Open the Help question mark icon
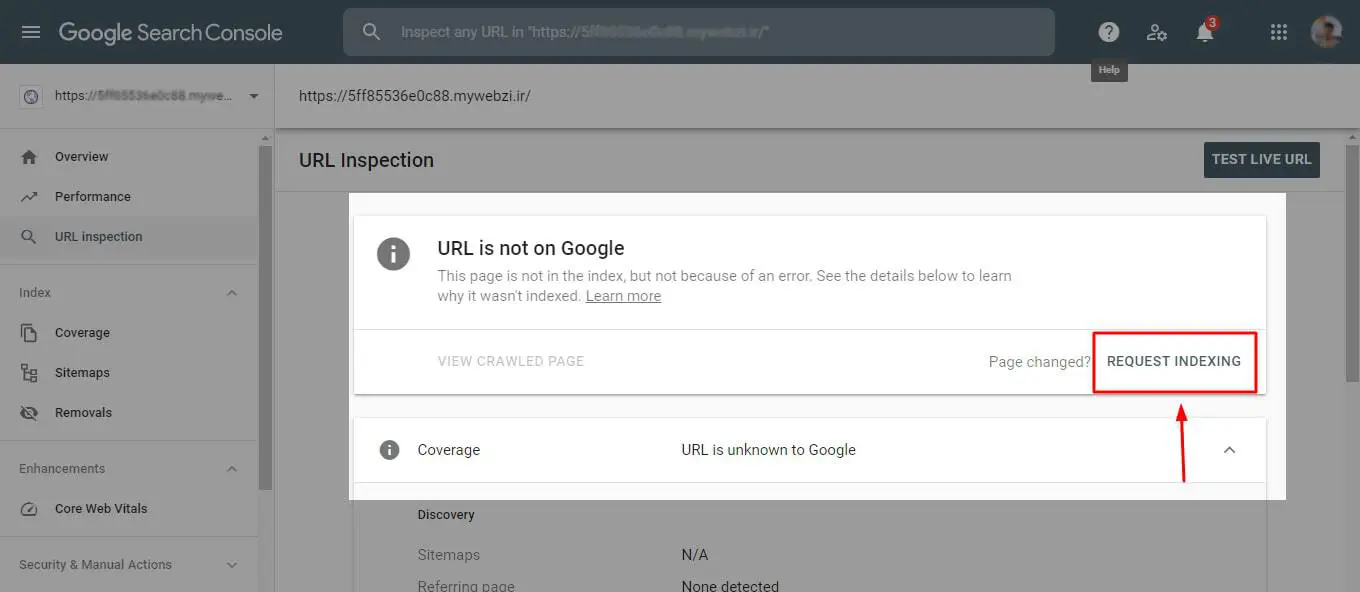The width and height of the screenshot is (1360, 592). tap(1108, 32)
